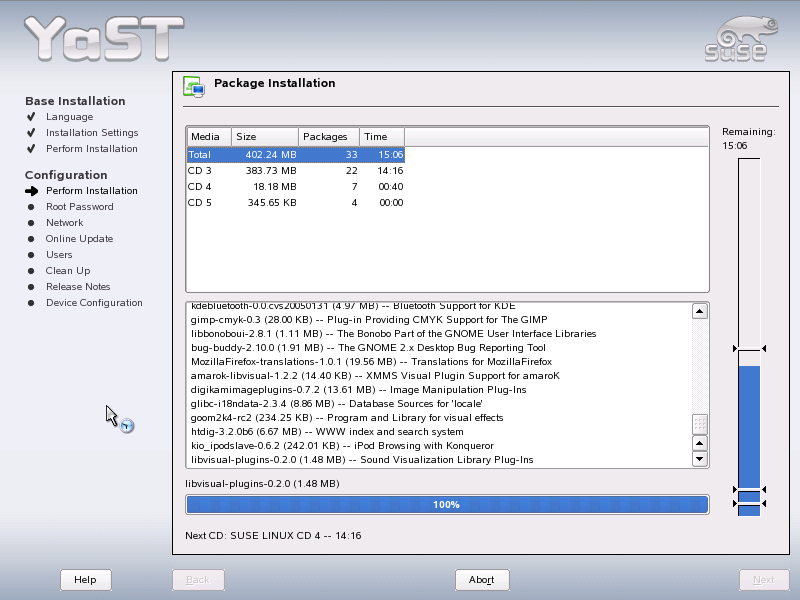Select Installation Settings step
800x600 pixels.
[x=92, y=133]
